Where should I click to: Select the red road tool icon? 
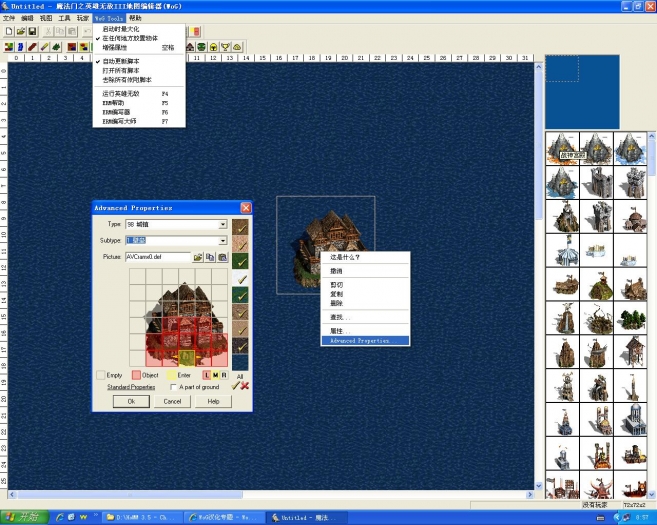32,47
